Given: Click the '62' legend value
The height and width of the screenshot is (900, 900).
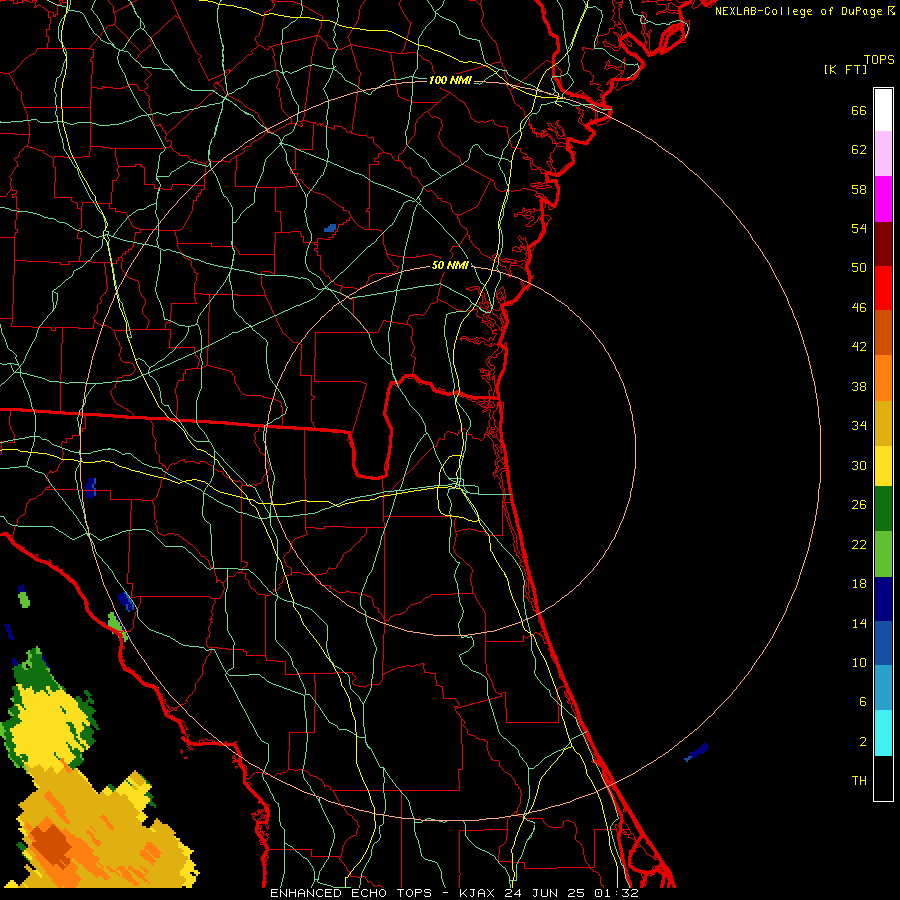Looking at the screenshot, I should [859, 150].
